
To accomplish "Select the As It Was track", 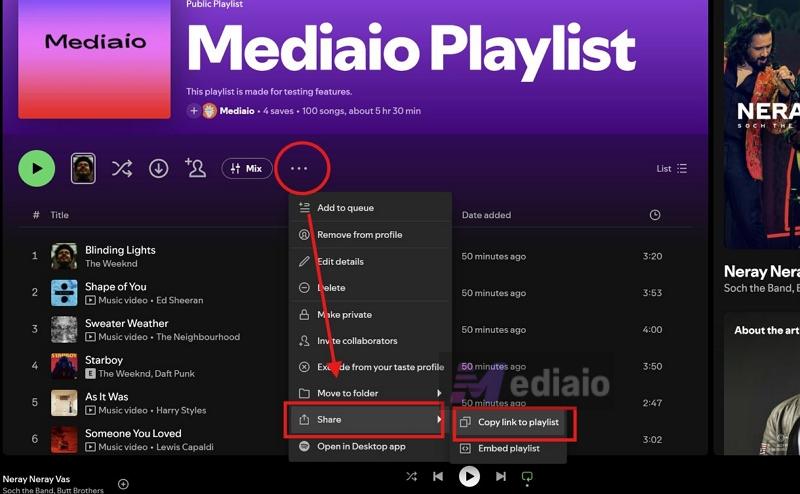I will (107, 397).
